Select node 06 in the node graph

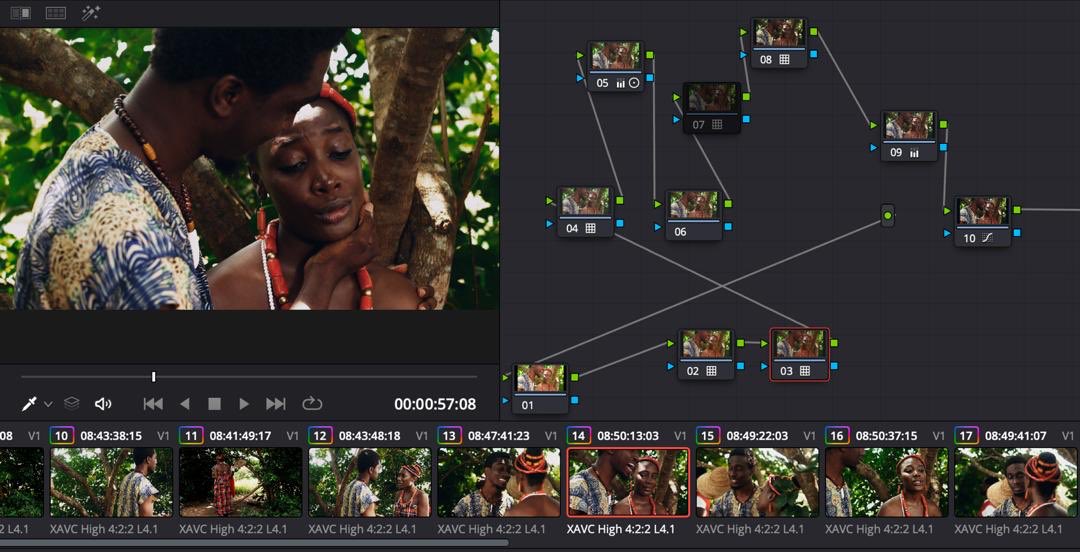point(694,215)
